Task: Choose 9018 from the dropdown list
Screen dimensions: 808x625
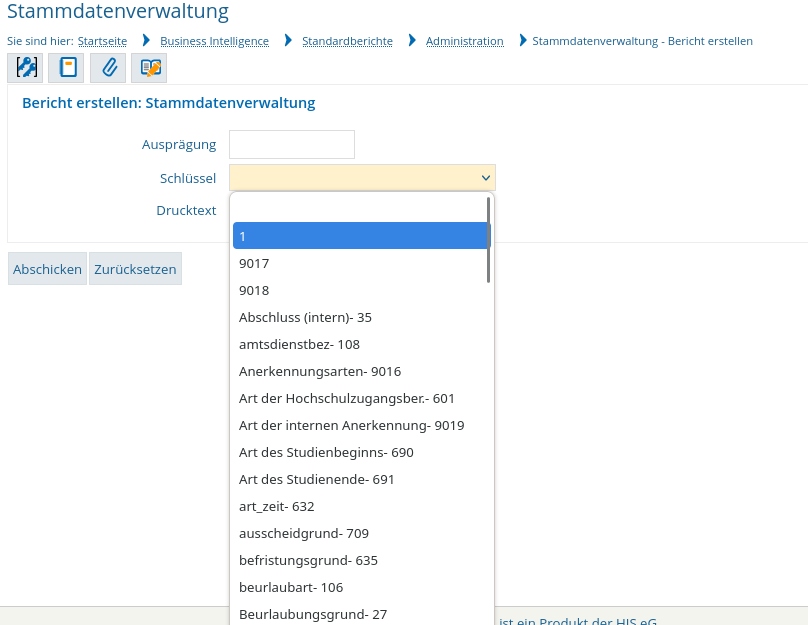Action: tap(361, 290)
